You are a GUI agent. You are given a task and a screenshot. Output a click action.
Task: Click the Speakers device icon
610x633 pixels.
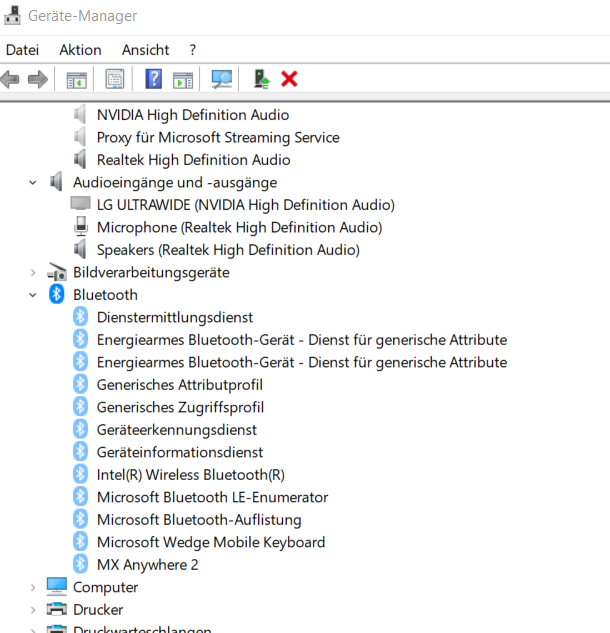[80, 249]
